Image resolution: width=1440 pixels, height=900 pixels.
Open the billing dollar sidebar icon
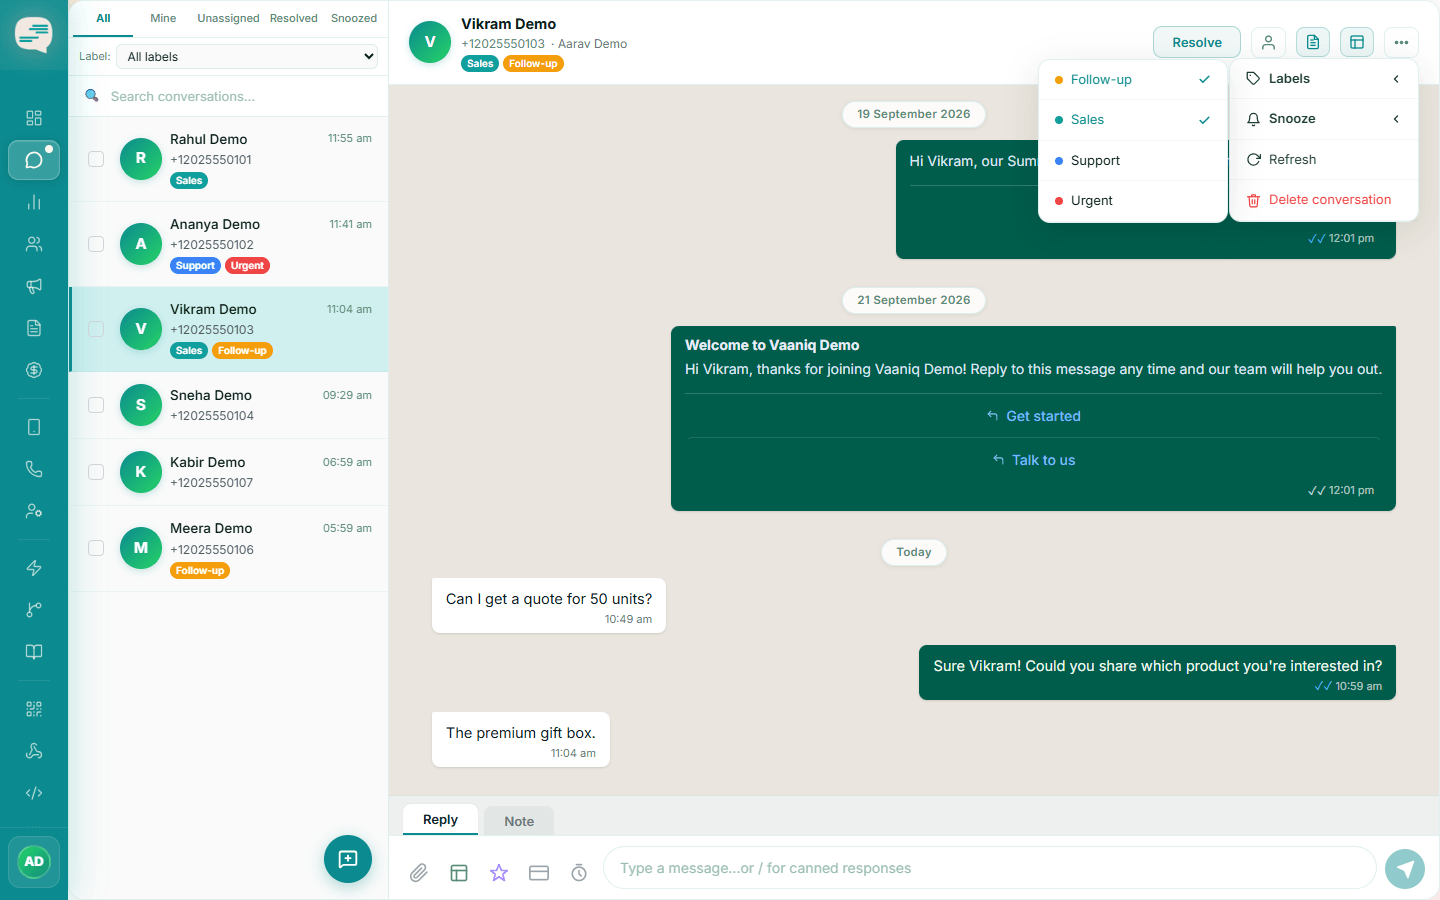(34, 370)
